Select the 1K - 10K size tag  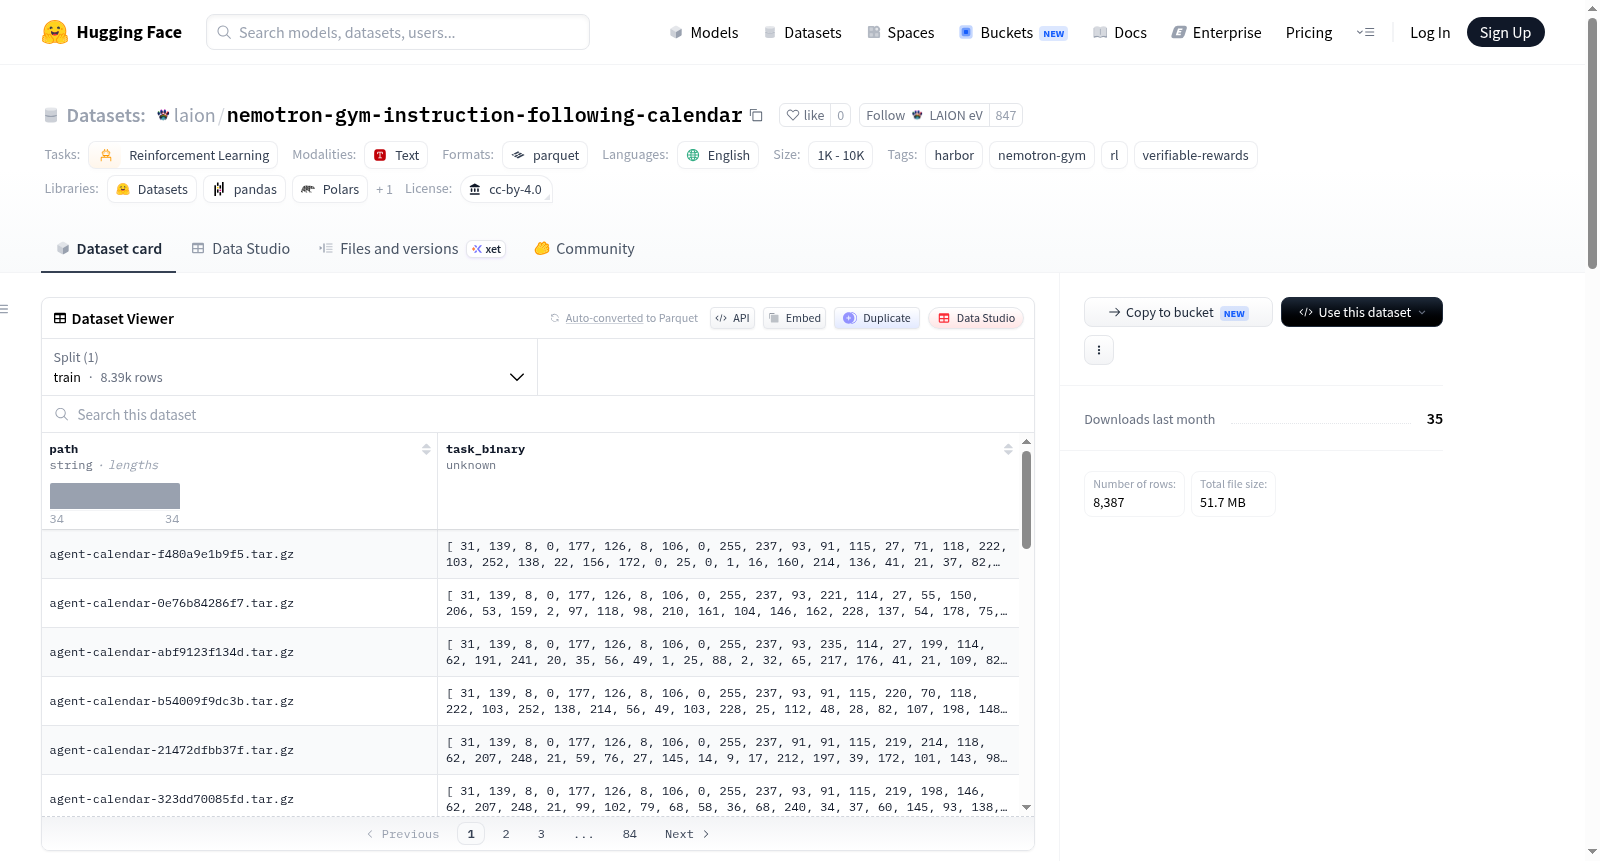[841, 155]
